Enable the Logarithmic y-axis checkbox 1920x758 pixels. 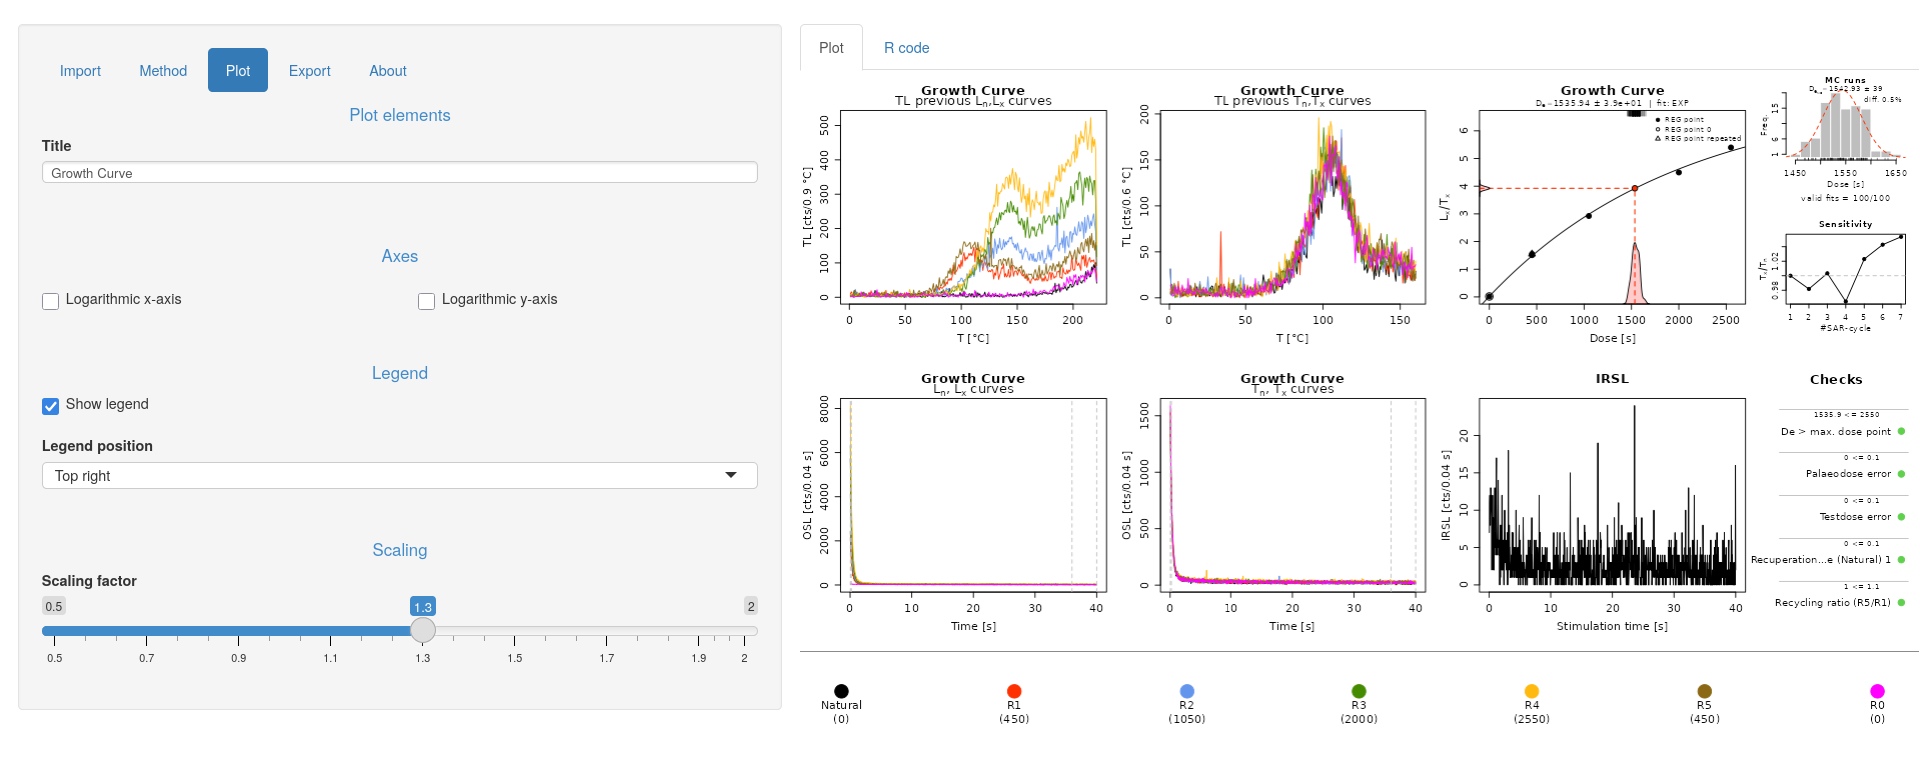427,301
